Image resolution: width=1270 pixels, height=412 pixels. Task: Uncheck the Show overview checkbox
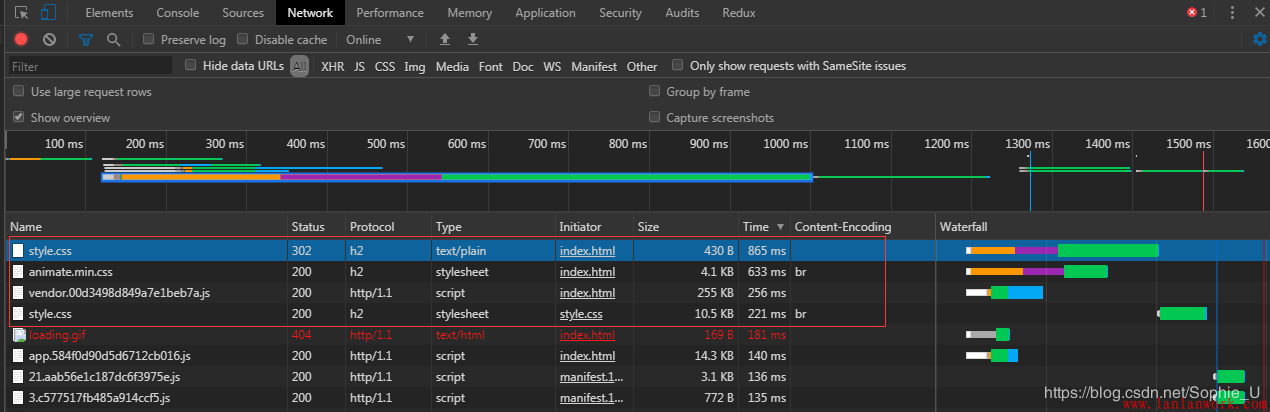19,117
